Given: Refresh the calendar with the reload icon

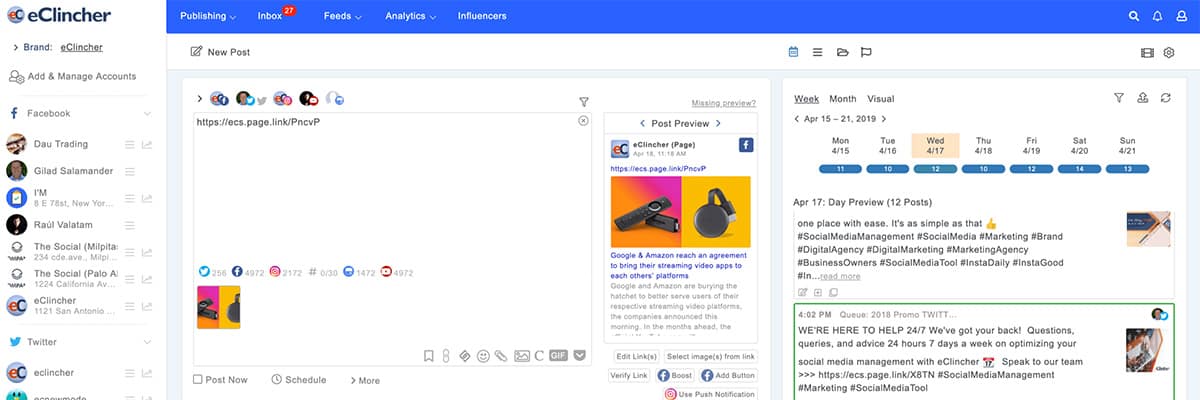Looking at the screenshot, I should (x=1165, y=98).
